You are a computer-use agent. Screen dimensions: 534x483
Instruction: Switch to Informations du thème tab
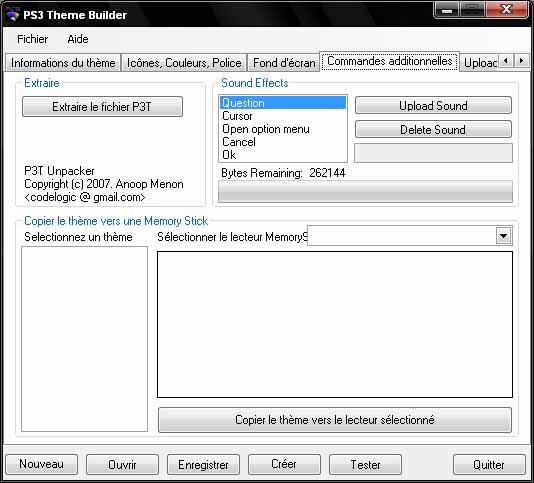pyautogui.click(x=63, y=63)
